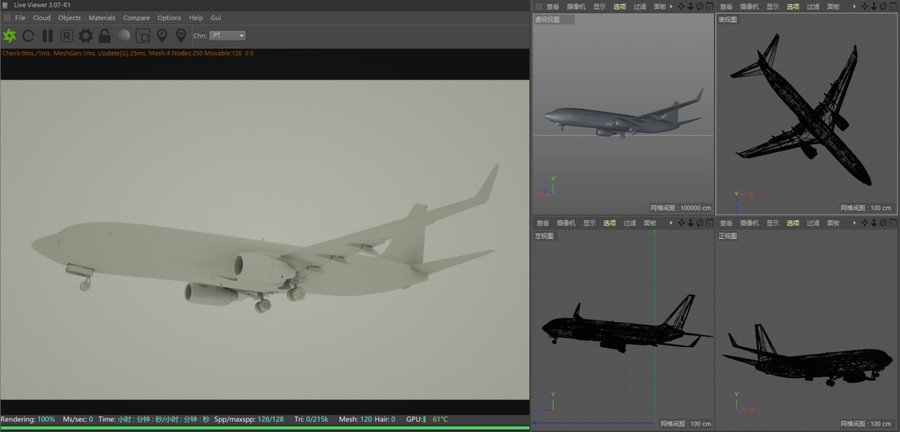Expand the small arrow in side-view viewport menu bar
This screenshot has height=432, width=900.
(x=671, y=223)
